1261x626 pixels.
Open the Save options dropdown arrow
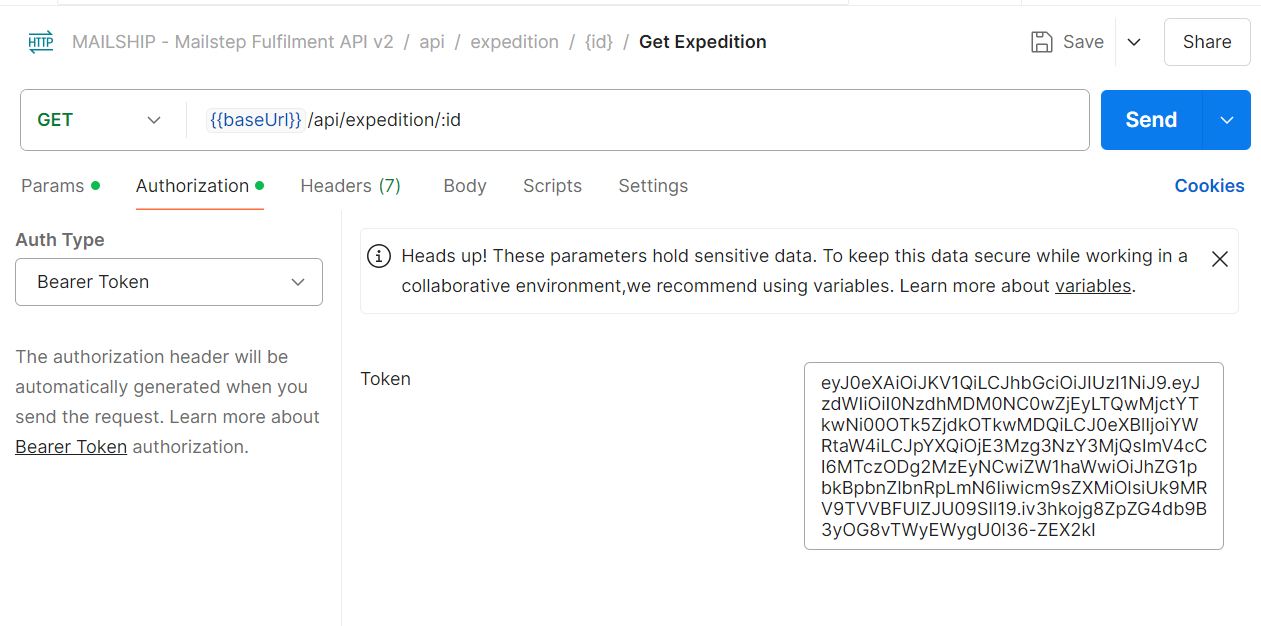click(x=1134, y=42)
